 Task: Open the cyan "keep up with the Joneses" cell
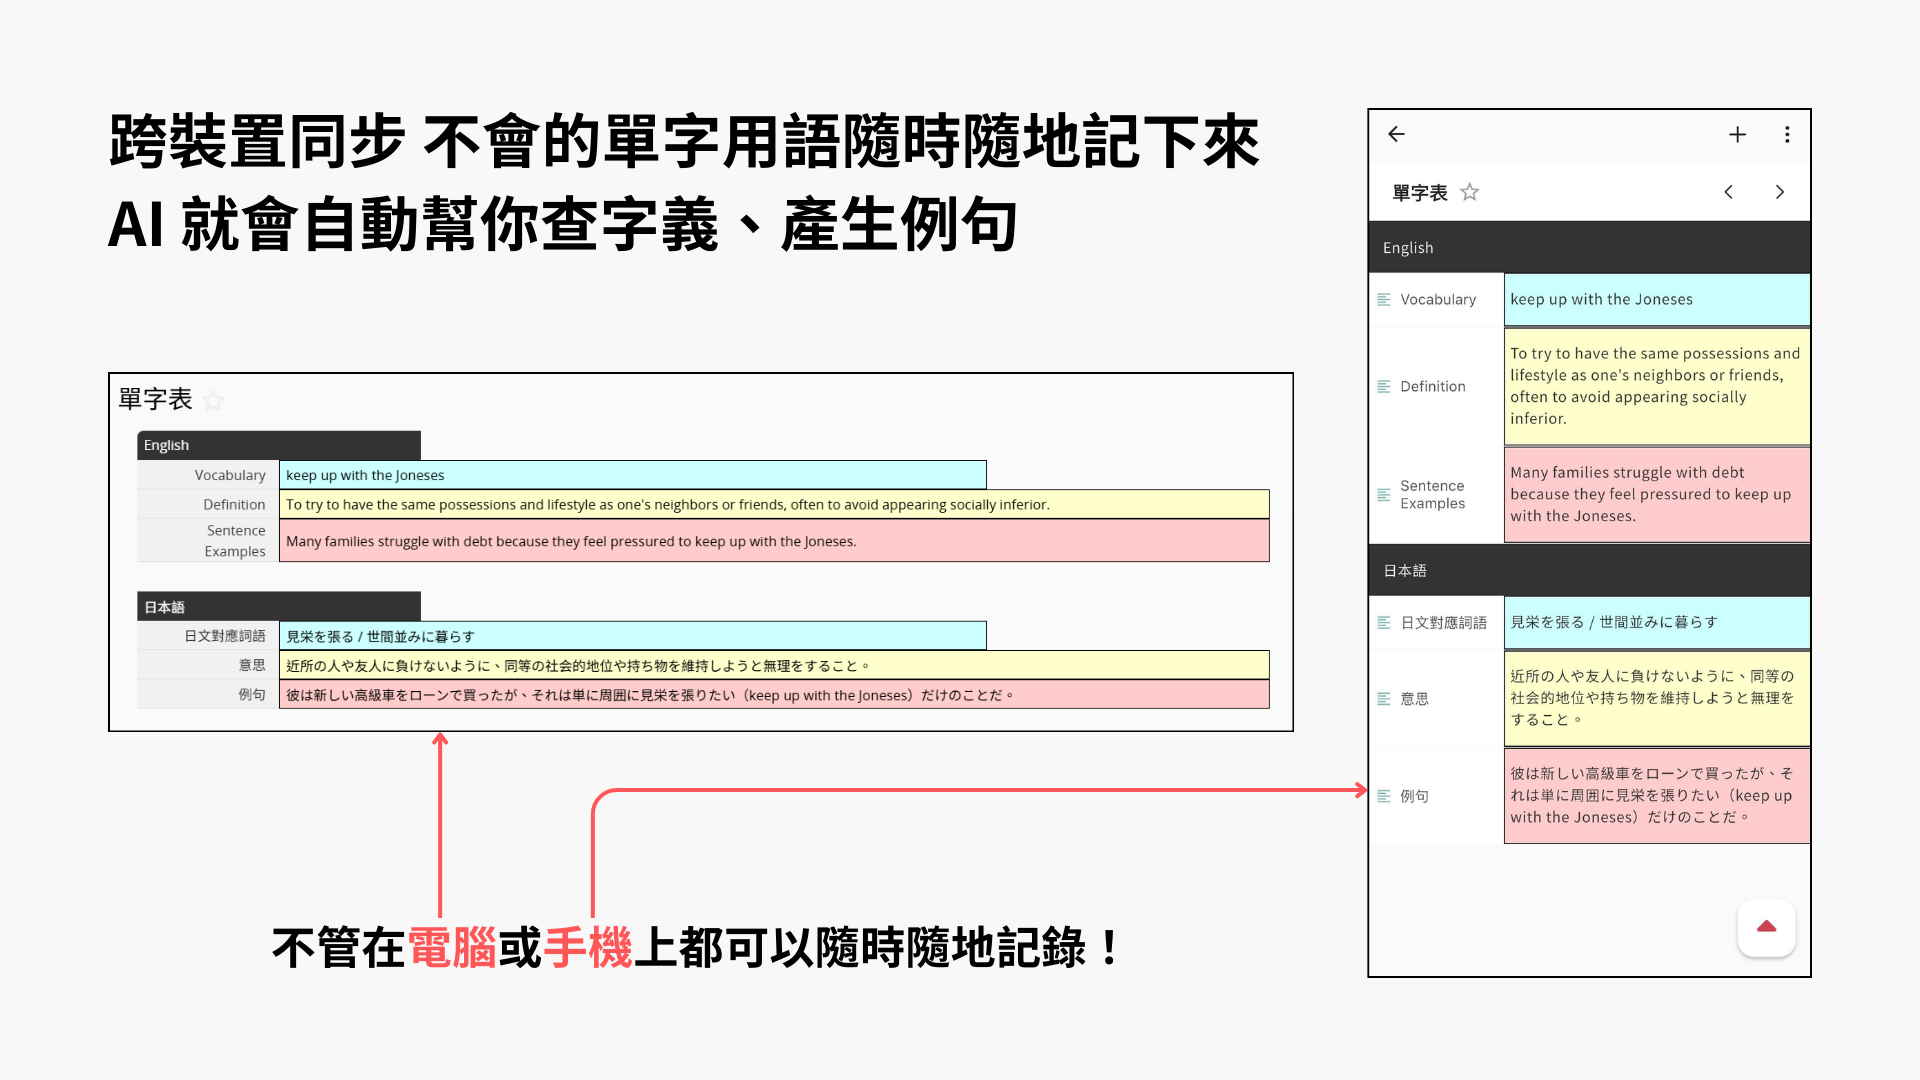(x=1656, y=299)
